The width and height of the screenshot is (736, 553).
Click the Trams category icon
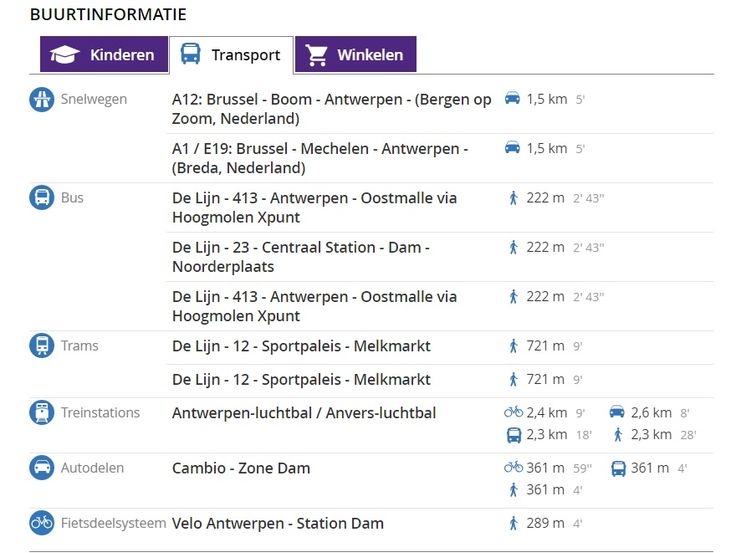tap(42, 346)
